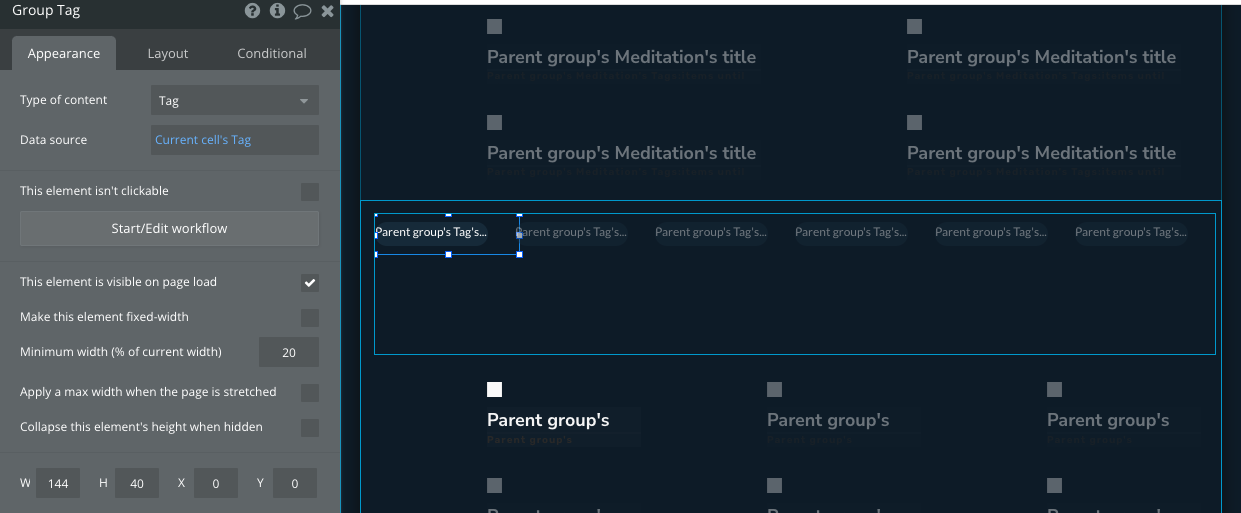Viewport: 1241px width, 513px height.
Task: Click the W width input field
Action: [58, 484]
